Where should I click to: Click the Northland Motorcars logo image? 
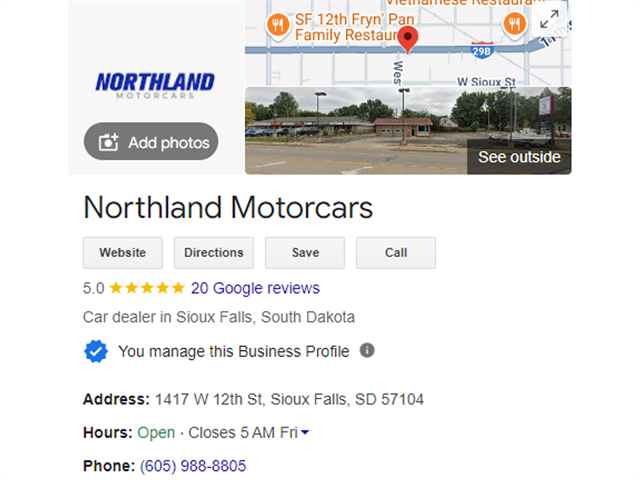pos(155,86)
